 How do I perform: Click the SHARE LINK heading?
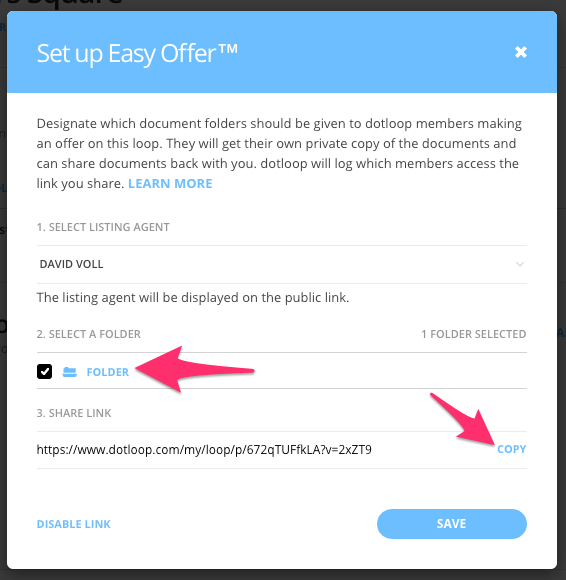pyautogui.click(x=74, y=413)
